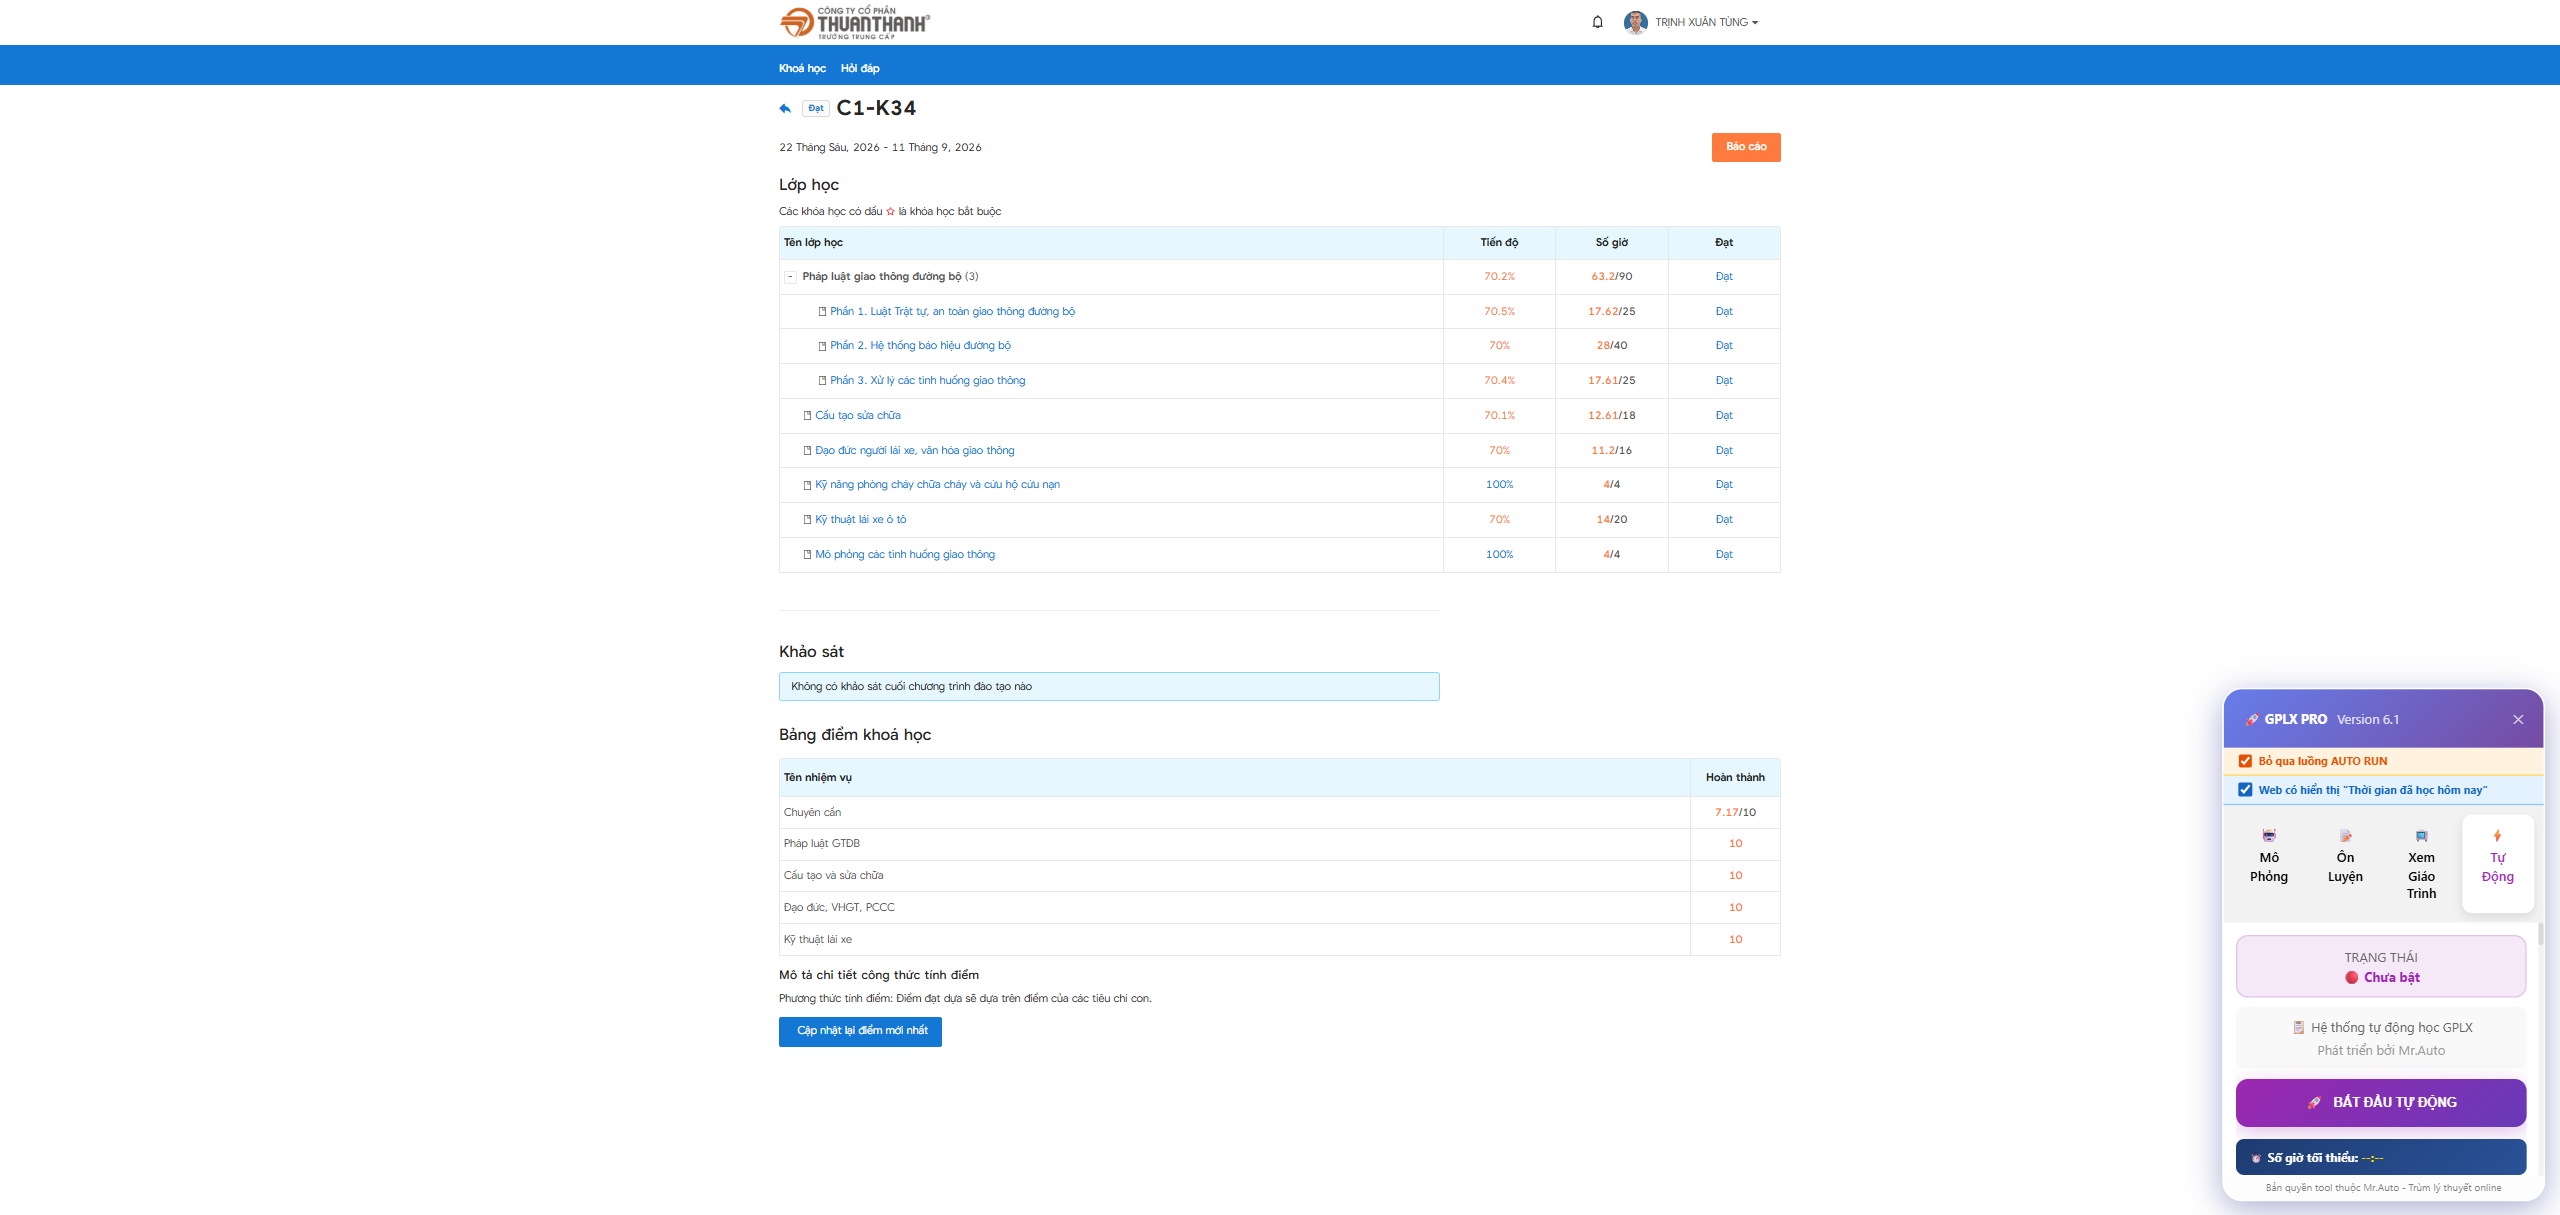Open the Cấu tạo sửa chữa course
Image resolution: width=2560 pixels, height=1215 pixels.
[x=857, y=415]
